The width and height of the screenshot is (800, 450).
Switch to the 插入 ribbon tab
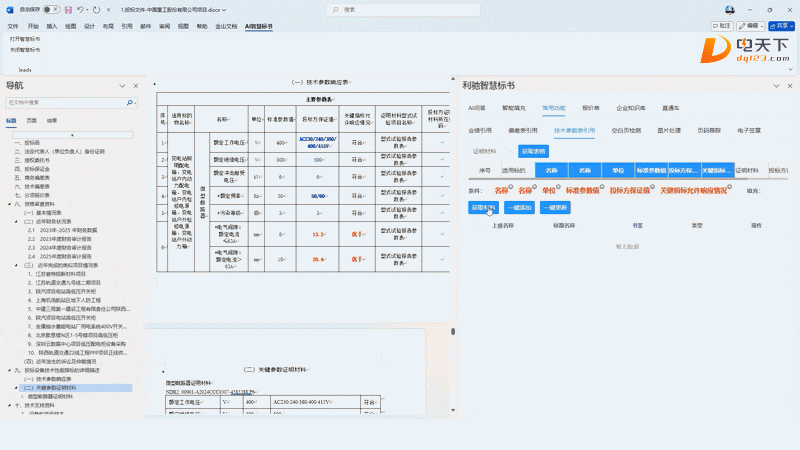(52, 26)
